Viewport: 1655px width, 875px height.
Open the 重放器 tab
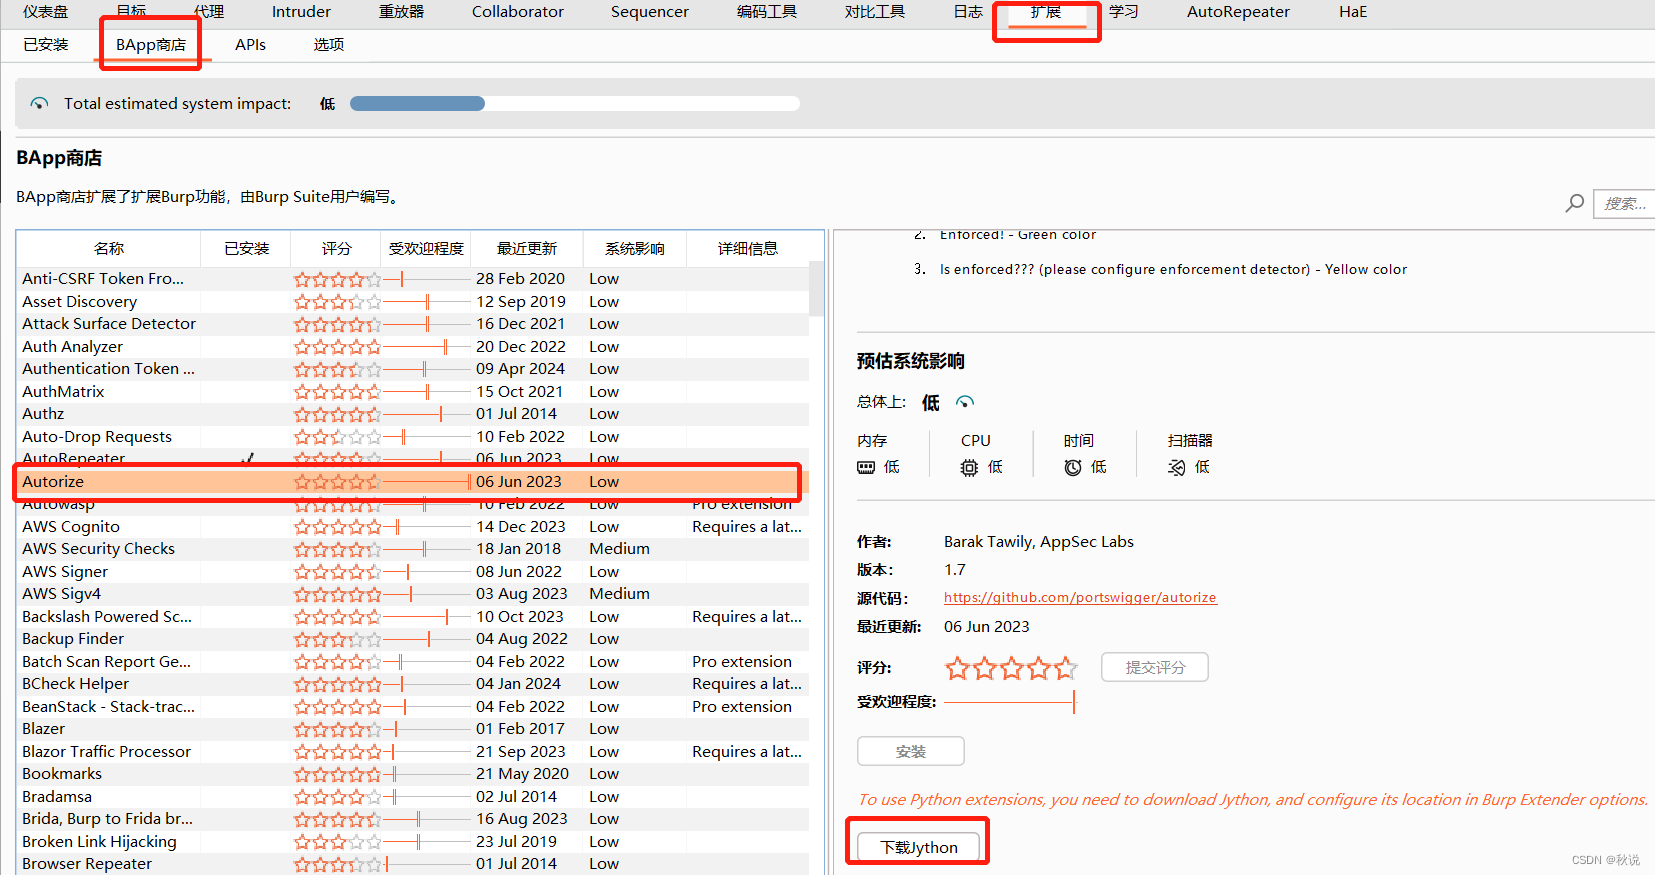[x=401, y=12]
